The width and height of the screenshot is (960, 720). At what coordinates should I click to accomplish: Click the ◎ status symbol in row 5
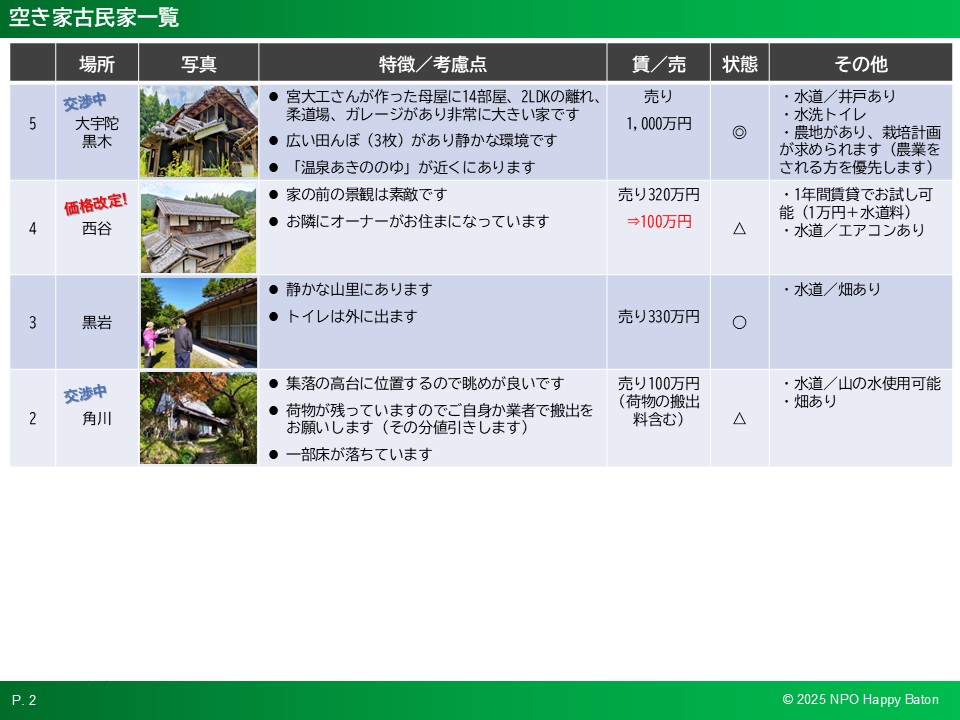click(x=739, y=132)
